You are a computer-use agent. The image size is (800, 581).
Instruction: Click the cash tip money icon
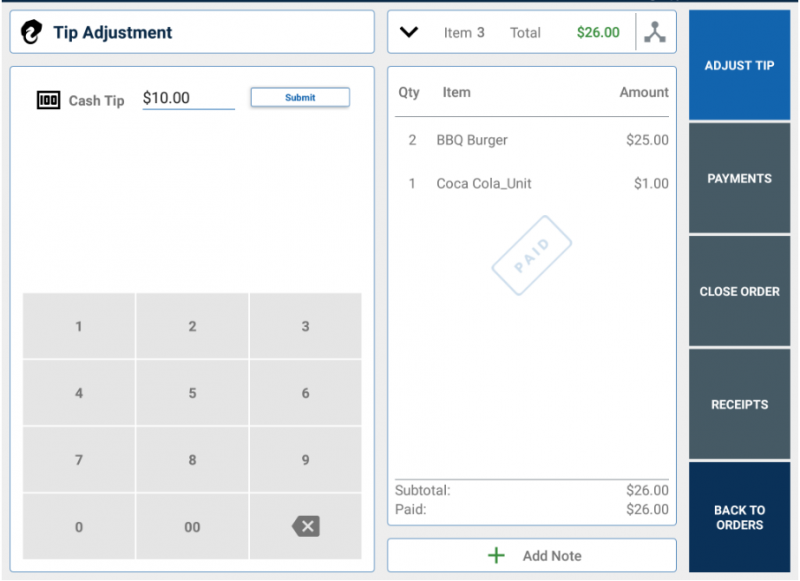tap(48, 100)
